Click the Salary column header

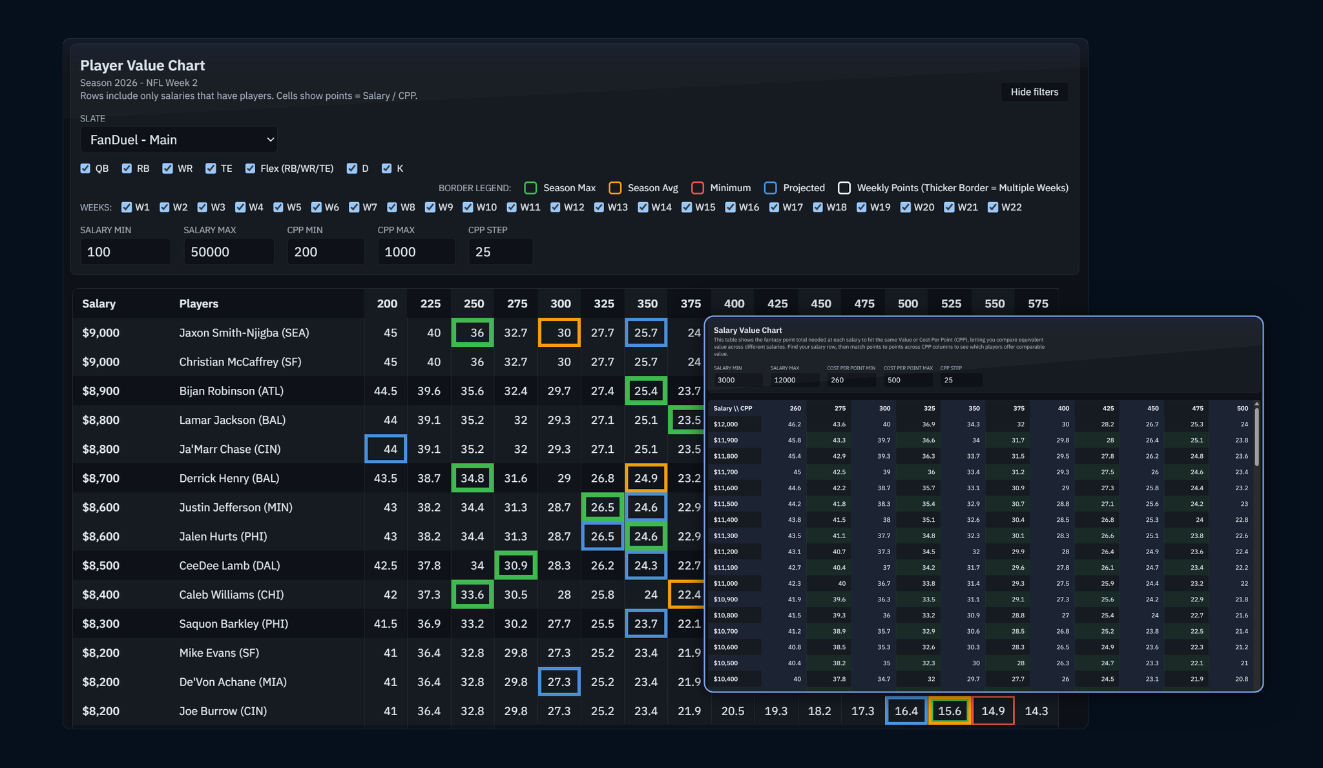point(99,304)
